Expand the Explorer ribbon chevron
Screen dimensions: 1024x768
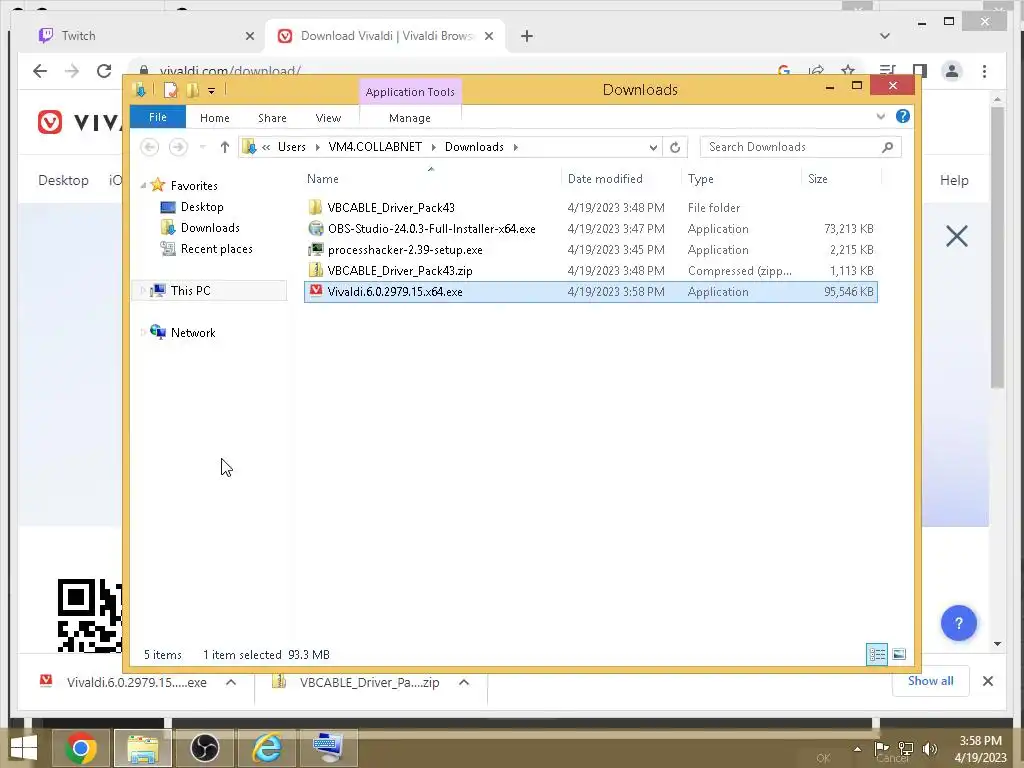click(x=880, y=116)
